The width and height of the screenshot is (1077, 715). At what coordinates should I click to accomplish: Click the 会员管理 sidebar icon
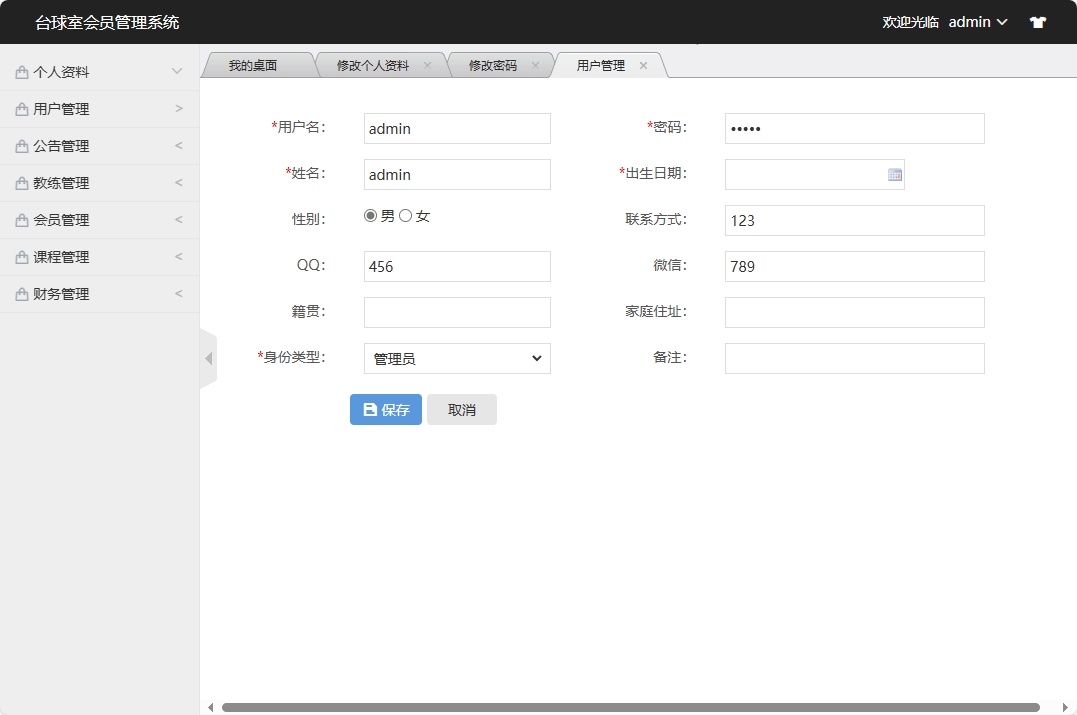(21, 219)
